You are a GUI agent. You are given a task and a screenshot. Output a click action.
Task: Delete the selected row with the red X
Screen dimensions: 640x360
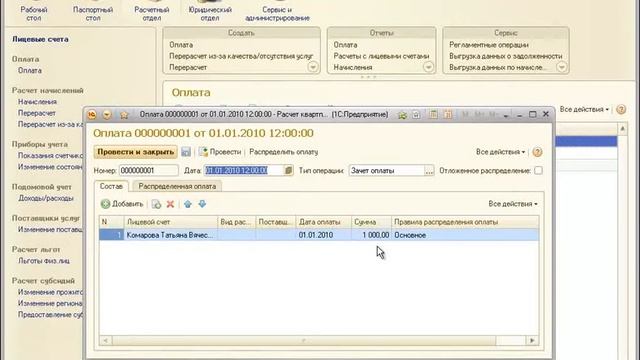171,204
